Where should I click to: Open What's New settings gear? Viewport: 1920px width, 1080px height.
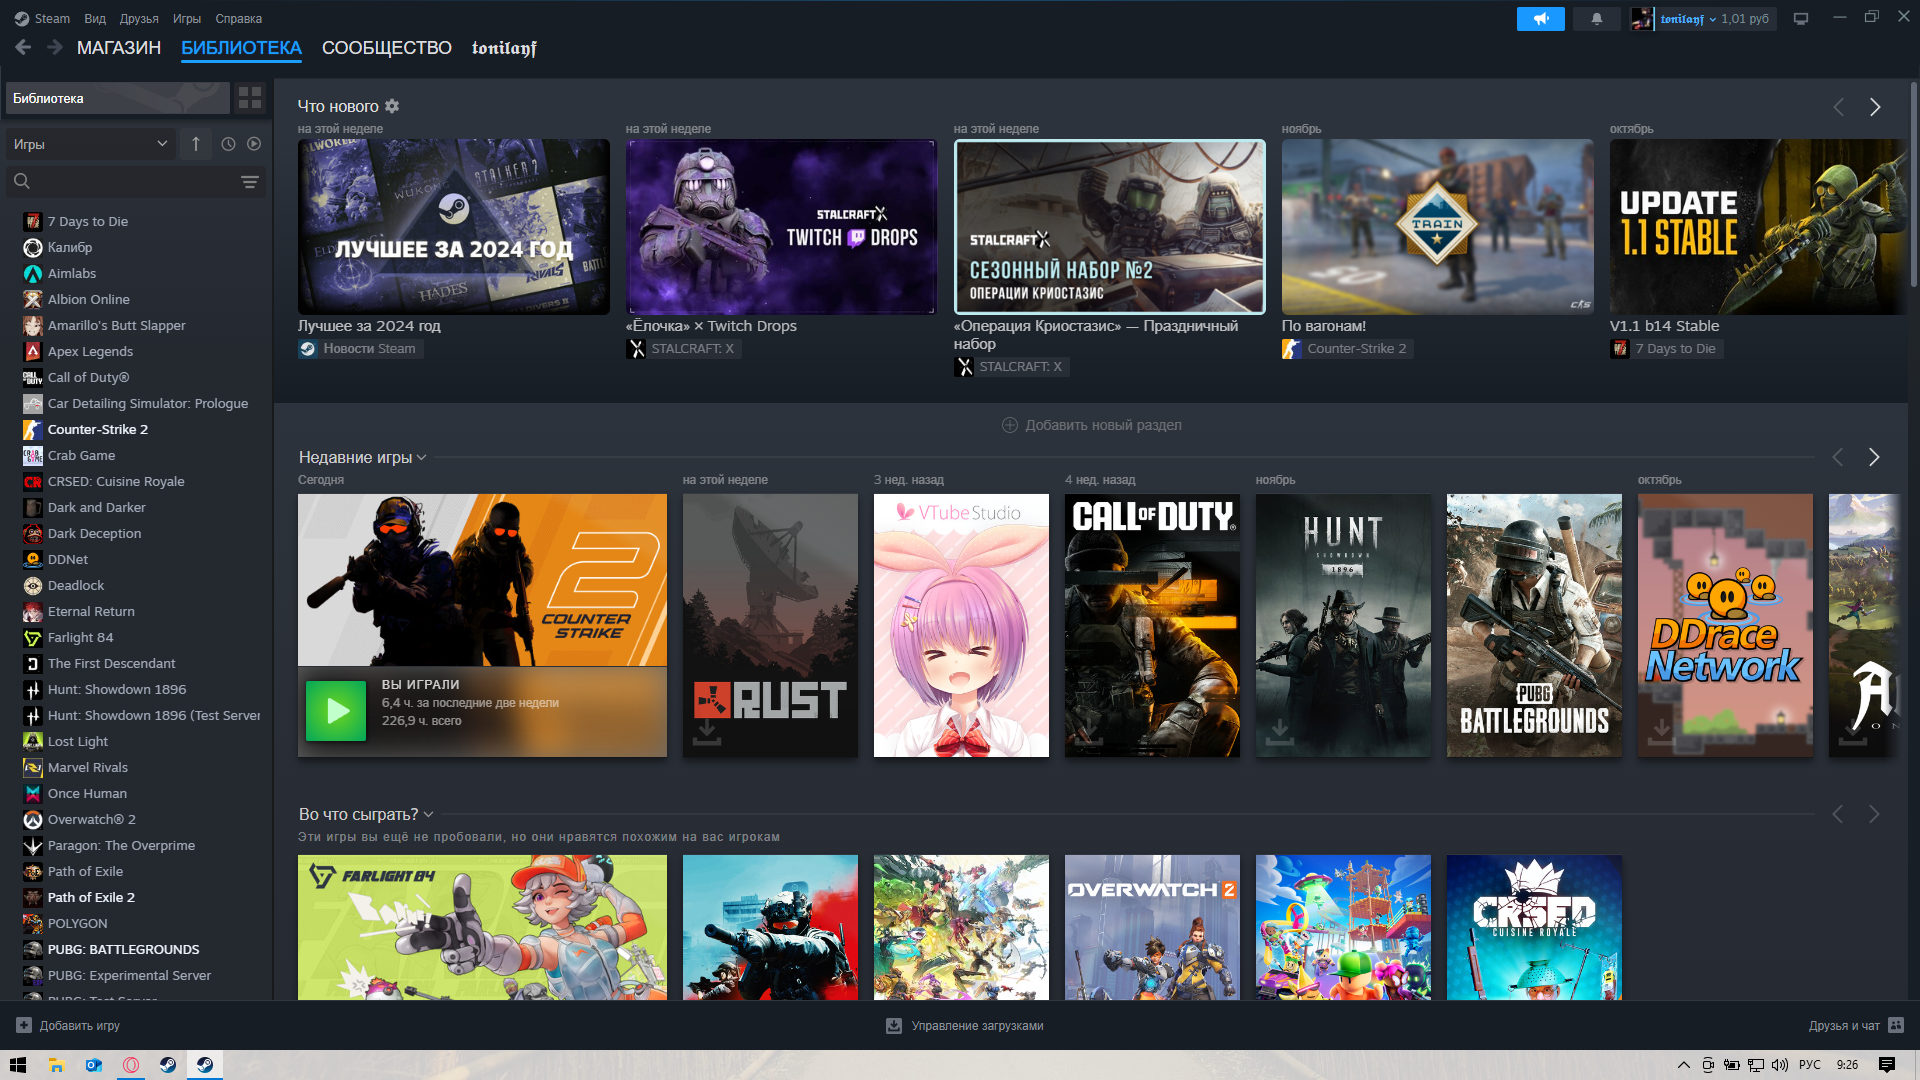point(392,106)
